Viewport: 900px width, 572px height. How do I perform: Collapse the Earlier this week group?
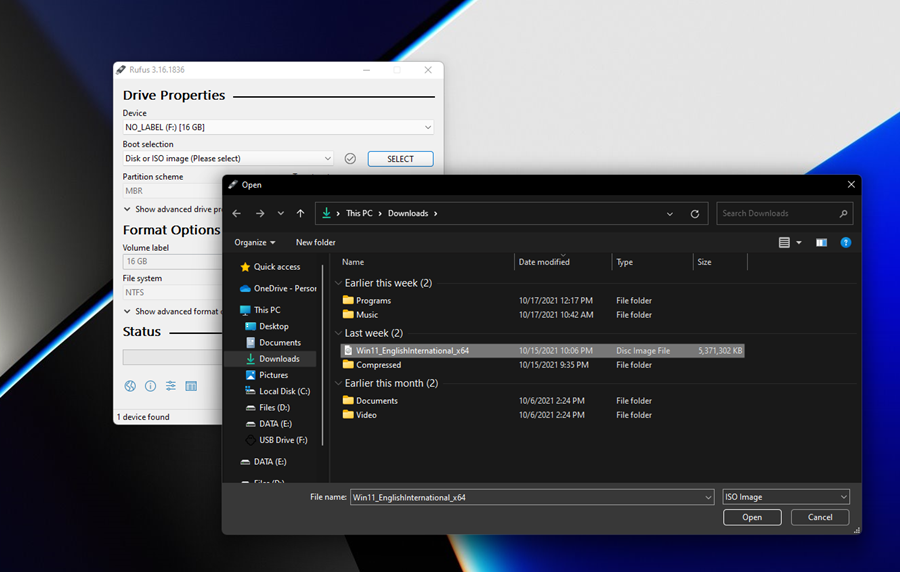pos(339,283)
